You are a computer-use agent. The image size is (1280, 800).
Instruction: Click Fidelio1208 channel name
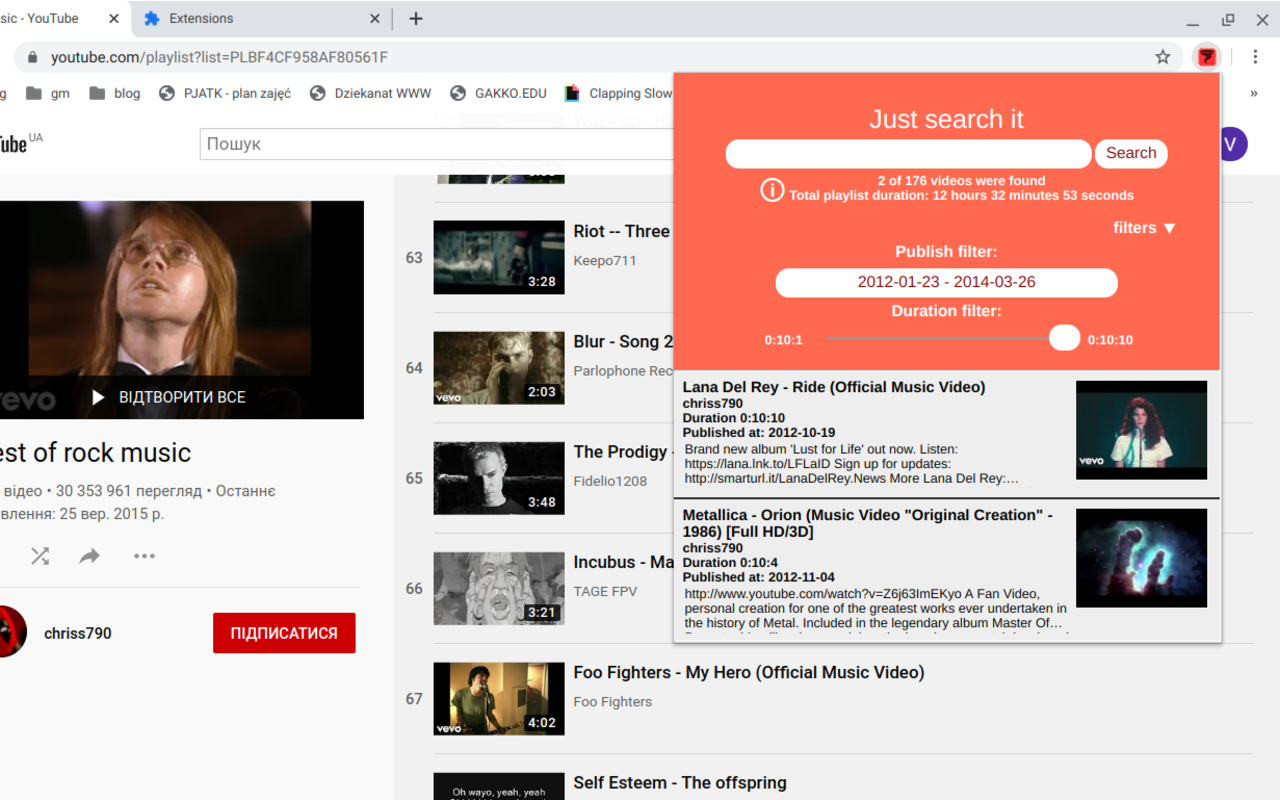610,481
